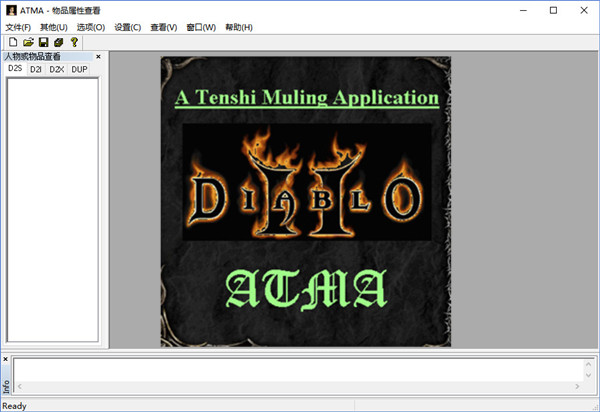This screenshot has width=600, height=412.
Task: Open the 窗口(W) menu
Action: click(x=201, y=27)
